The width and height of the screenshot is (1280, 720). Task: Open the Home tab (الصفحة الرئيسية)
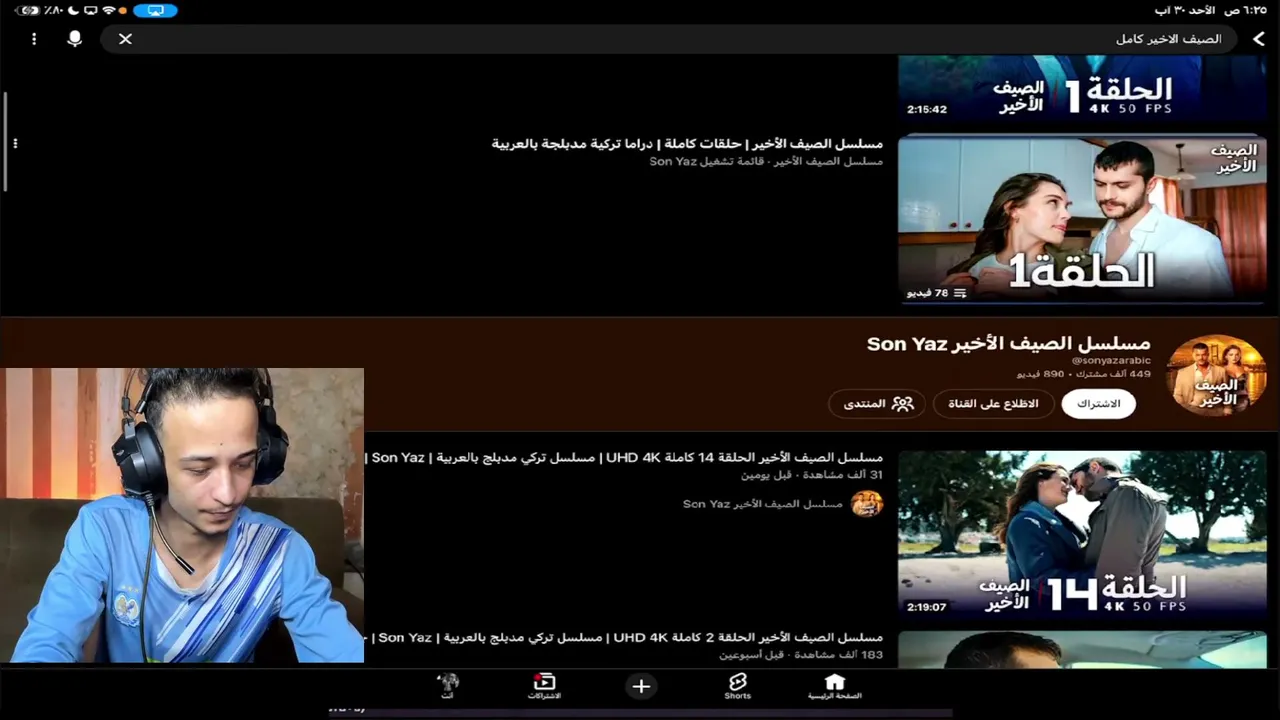point(834,686)
